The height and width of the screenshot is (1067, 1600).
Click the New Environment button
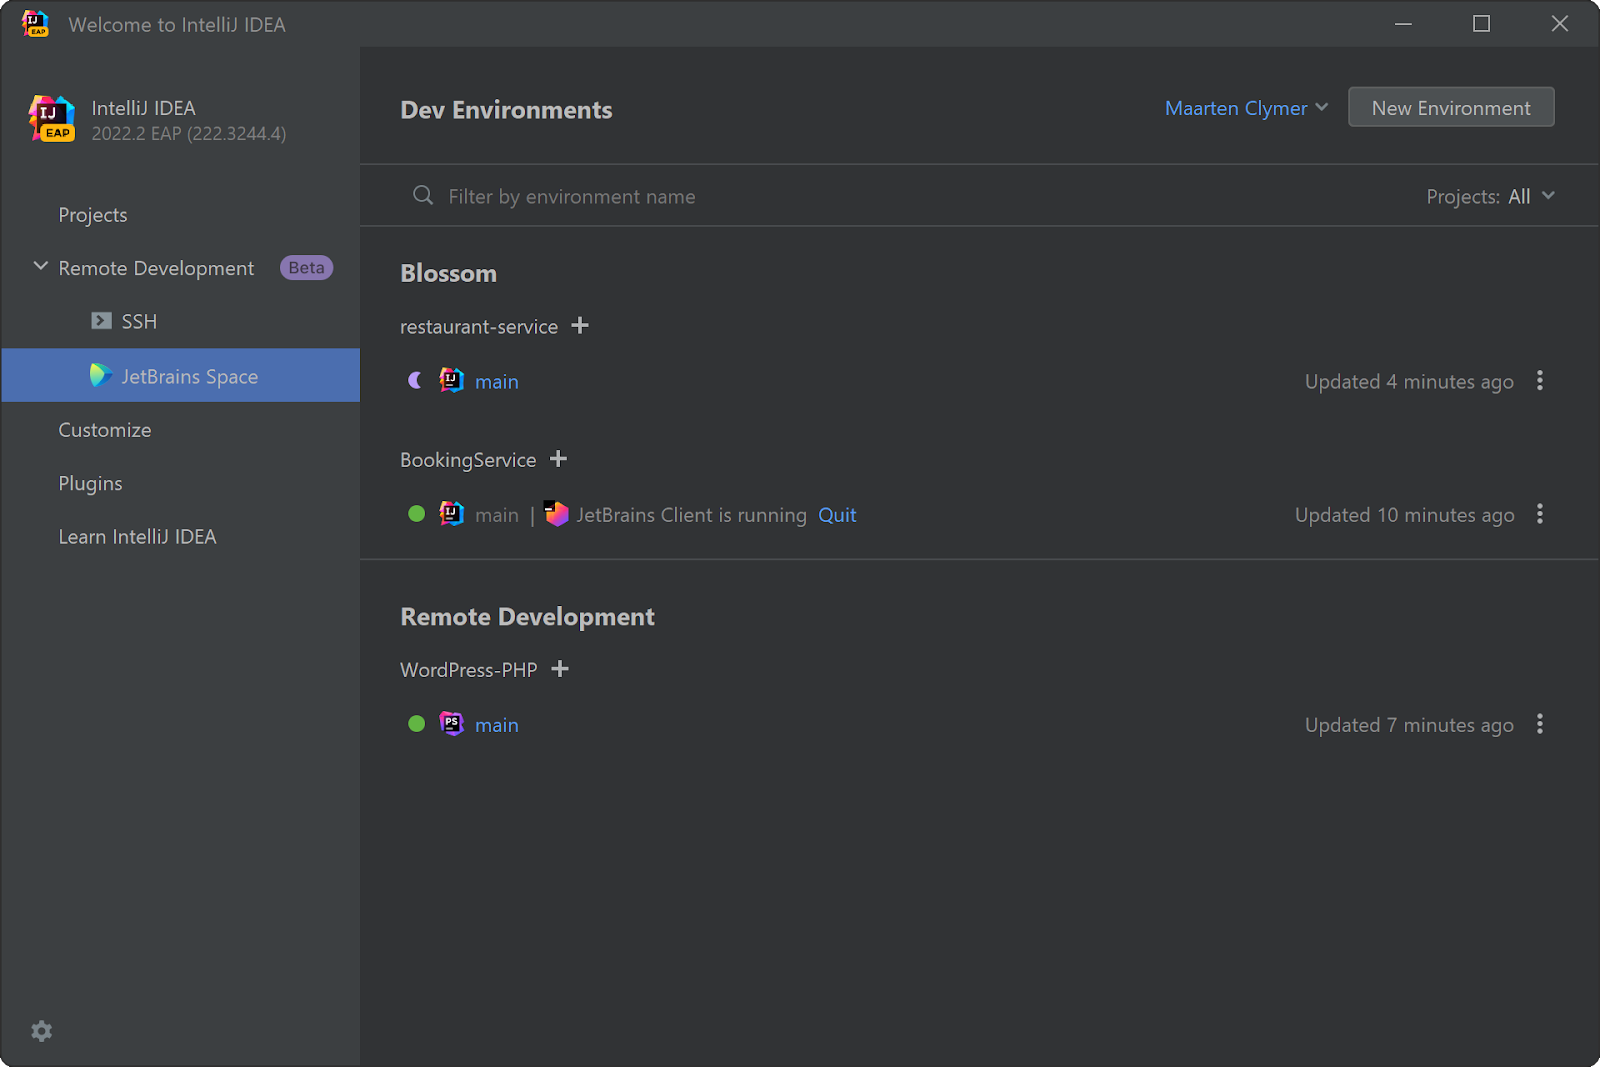tap(1451, 107)
